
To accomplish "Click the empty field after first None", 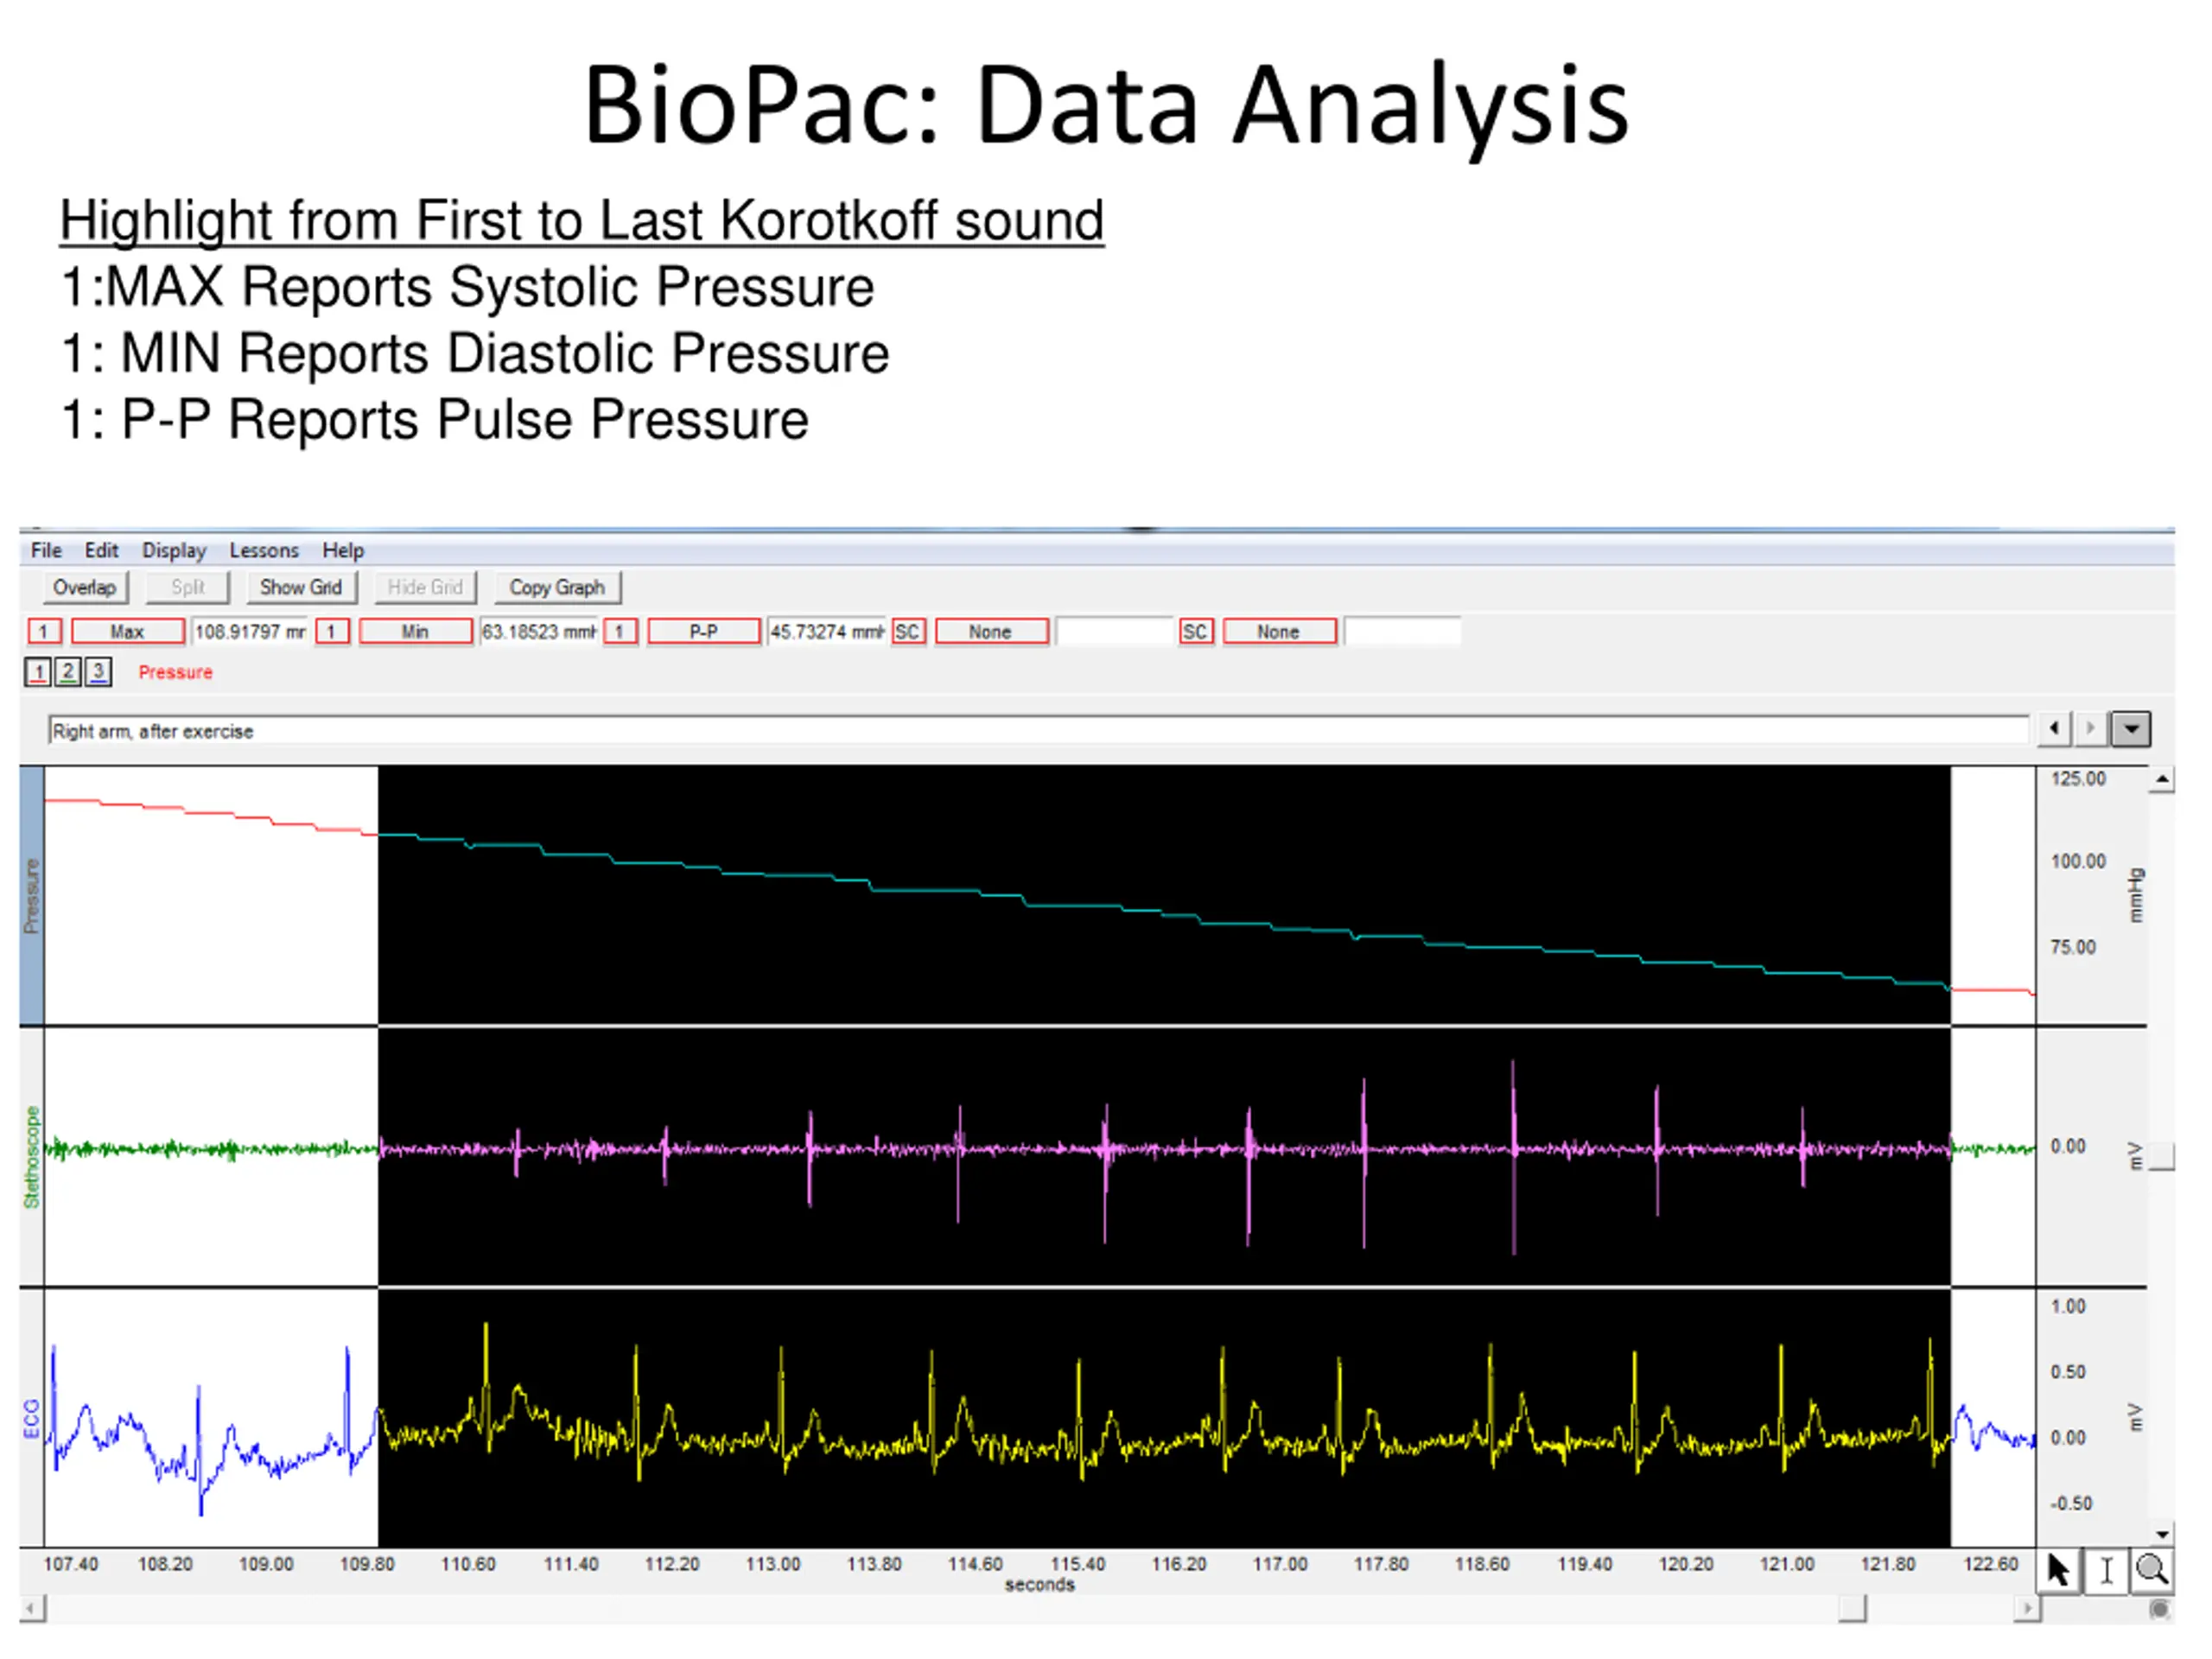I will 1114,632.
